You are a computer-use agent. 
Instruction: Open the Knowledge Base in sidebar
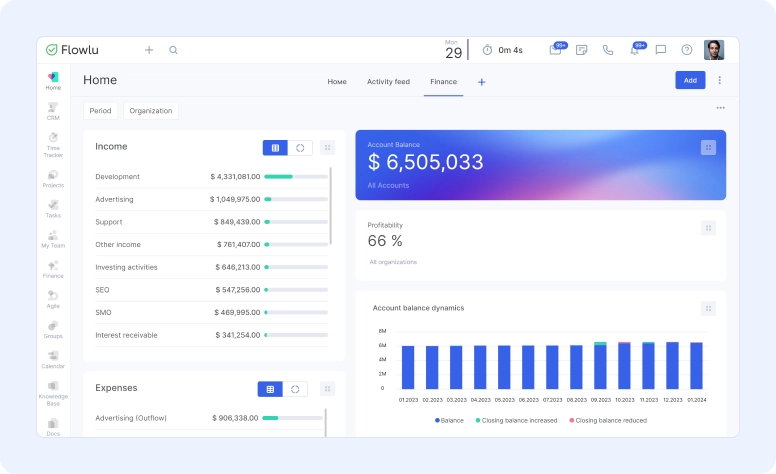point(53,393)
